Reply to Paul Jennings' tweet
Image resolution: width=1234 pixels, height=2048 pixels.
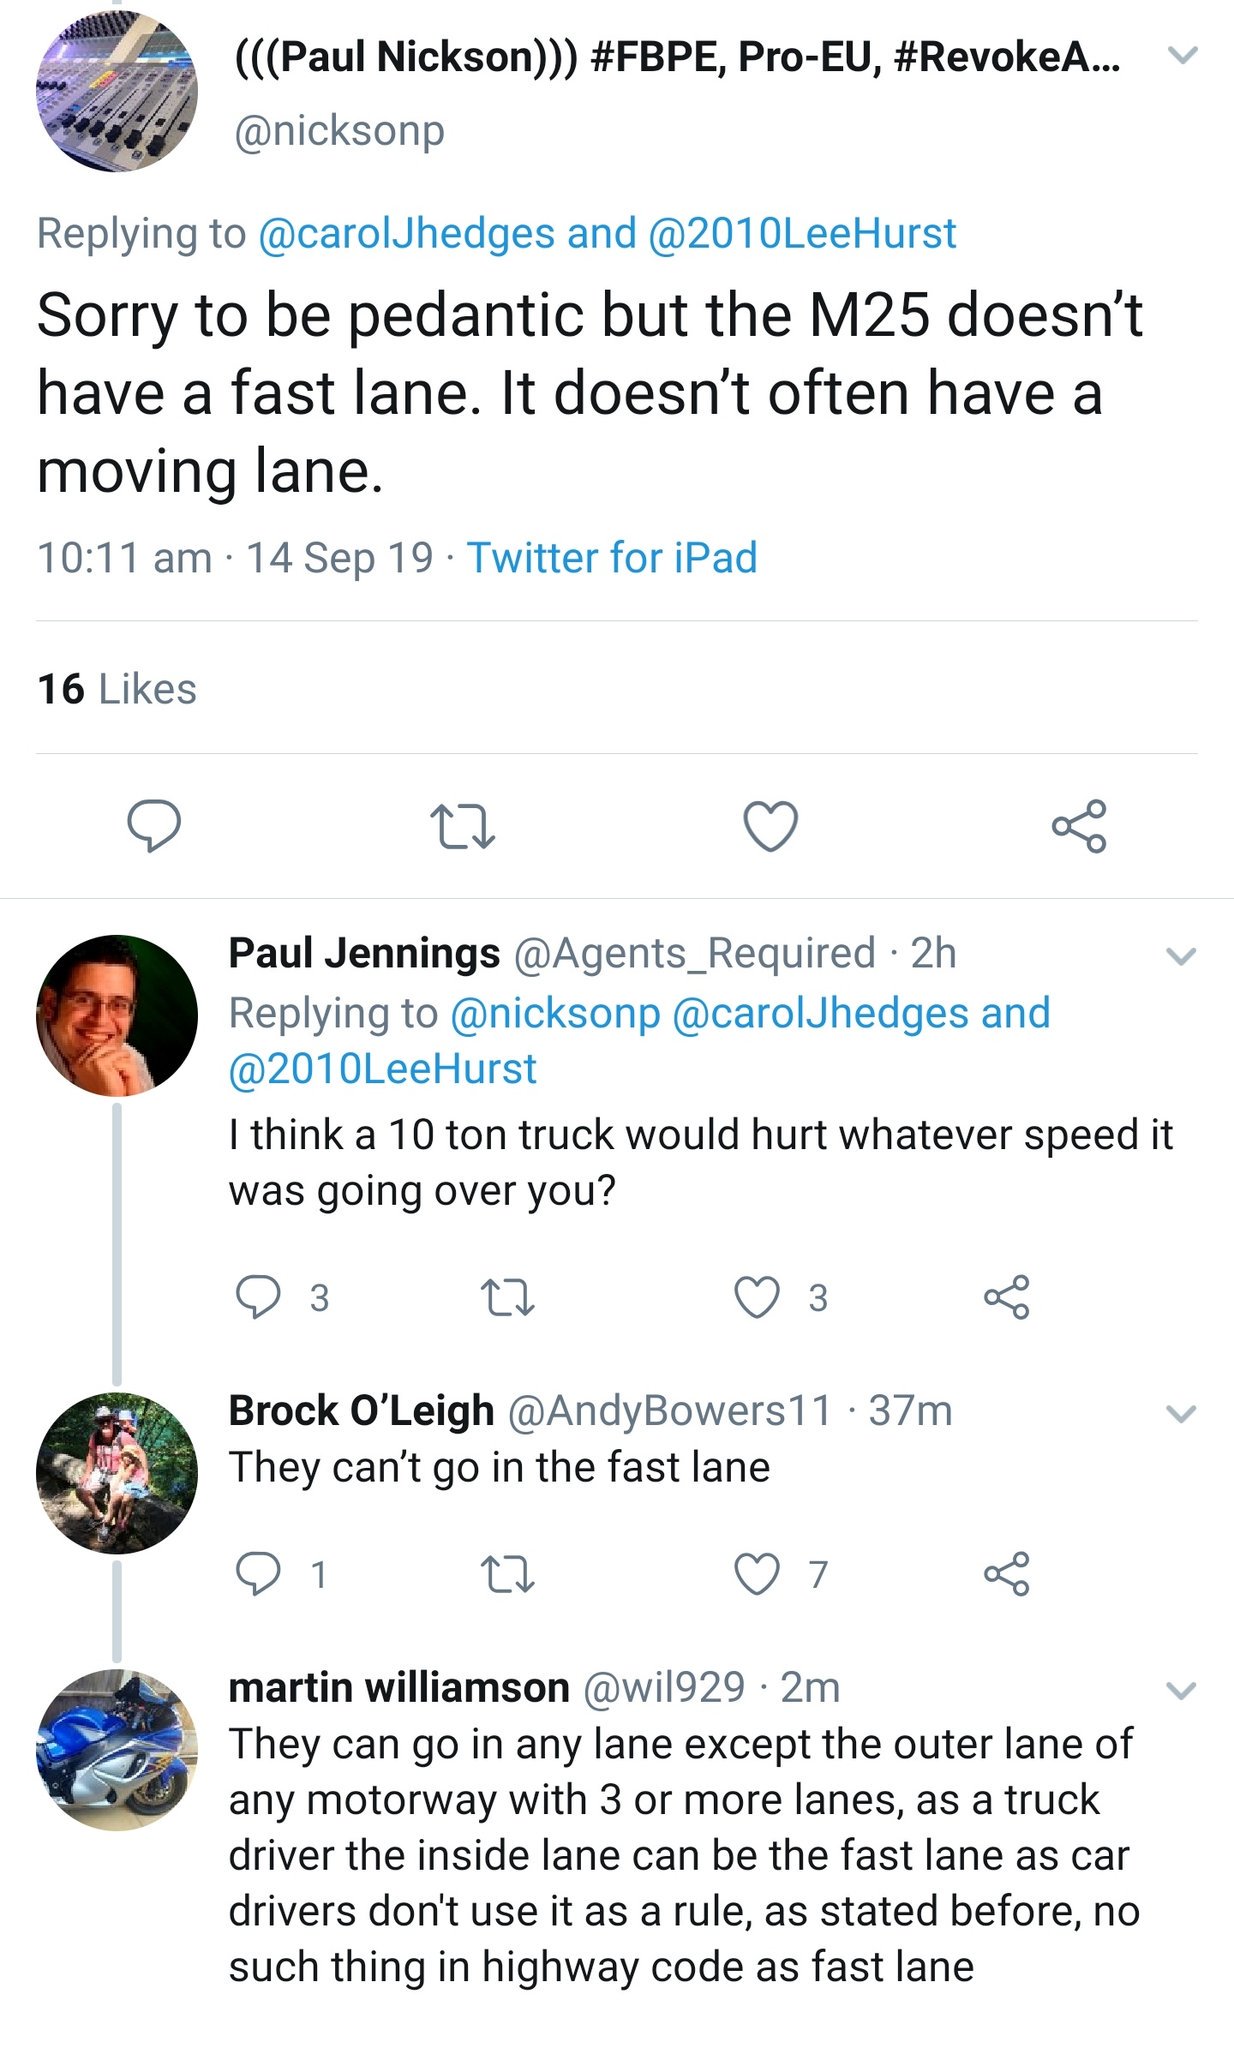pyautogui.click(x=257, y=1297)
